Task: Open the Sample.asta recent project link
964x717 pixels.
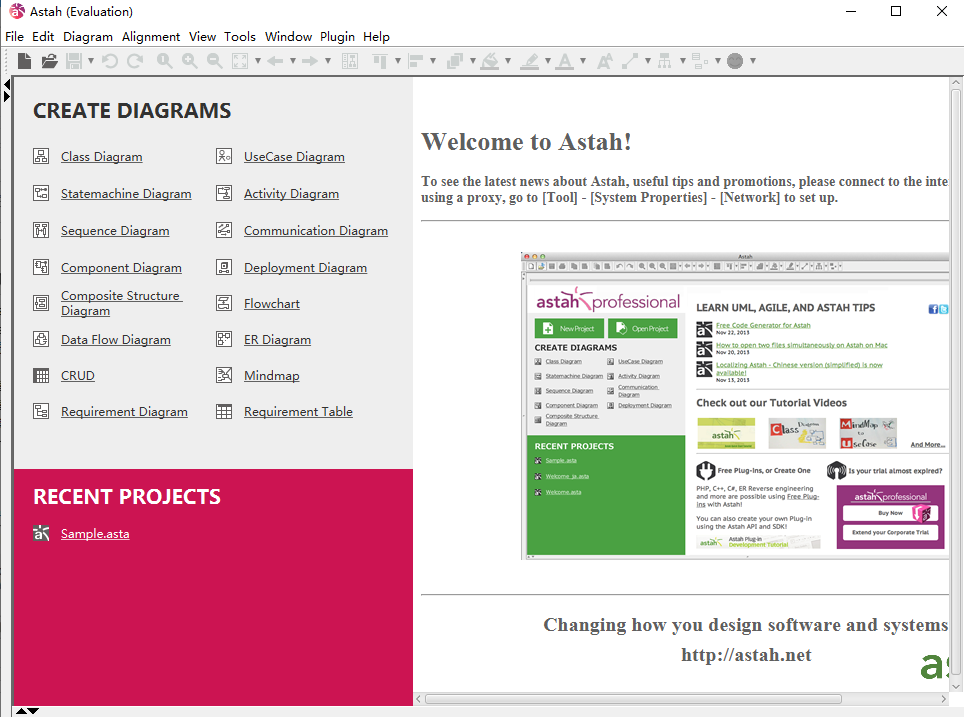Action: click(95, 534)
